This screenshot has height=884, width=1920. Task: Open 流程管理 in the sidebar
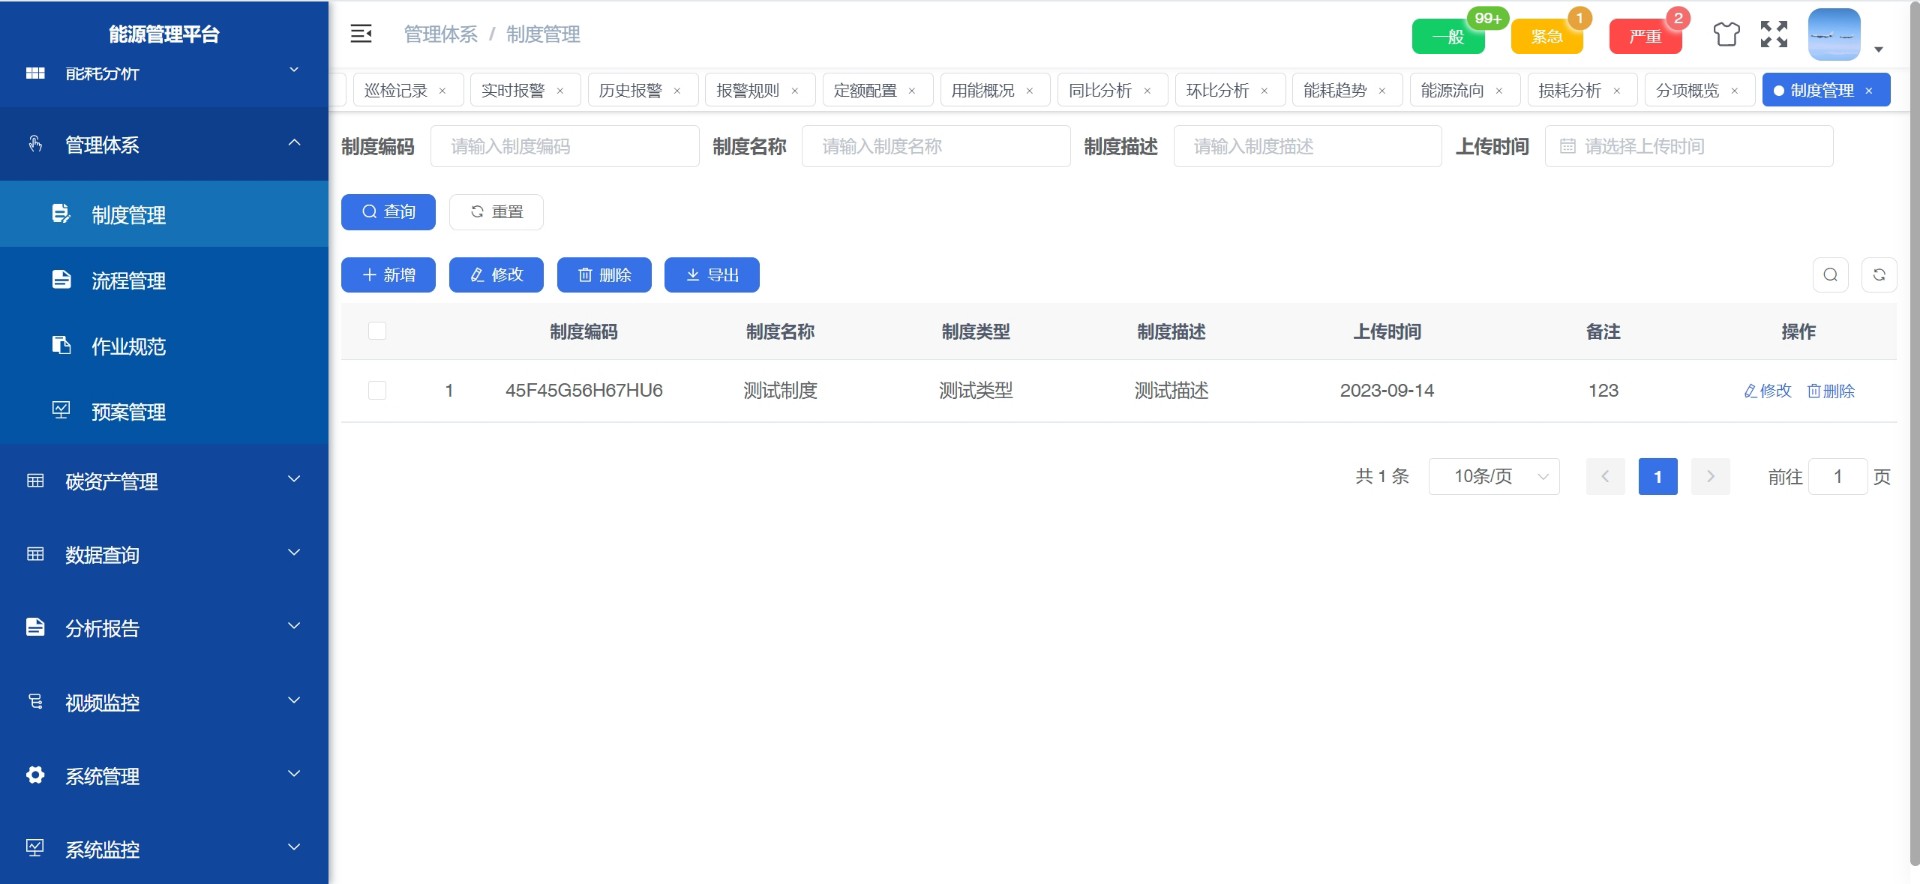point(129,281)
